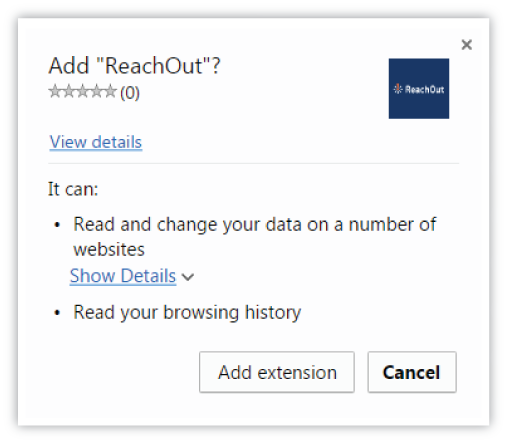Click the Show Details link
The image size is (508, 446).
pos(123,276)
